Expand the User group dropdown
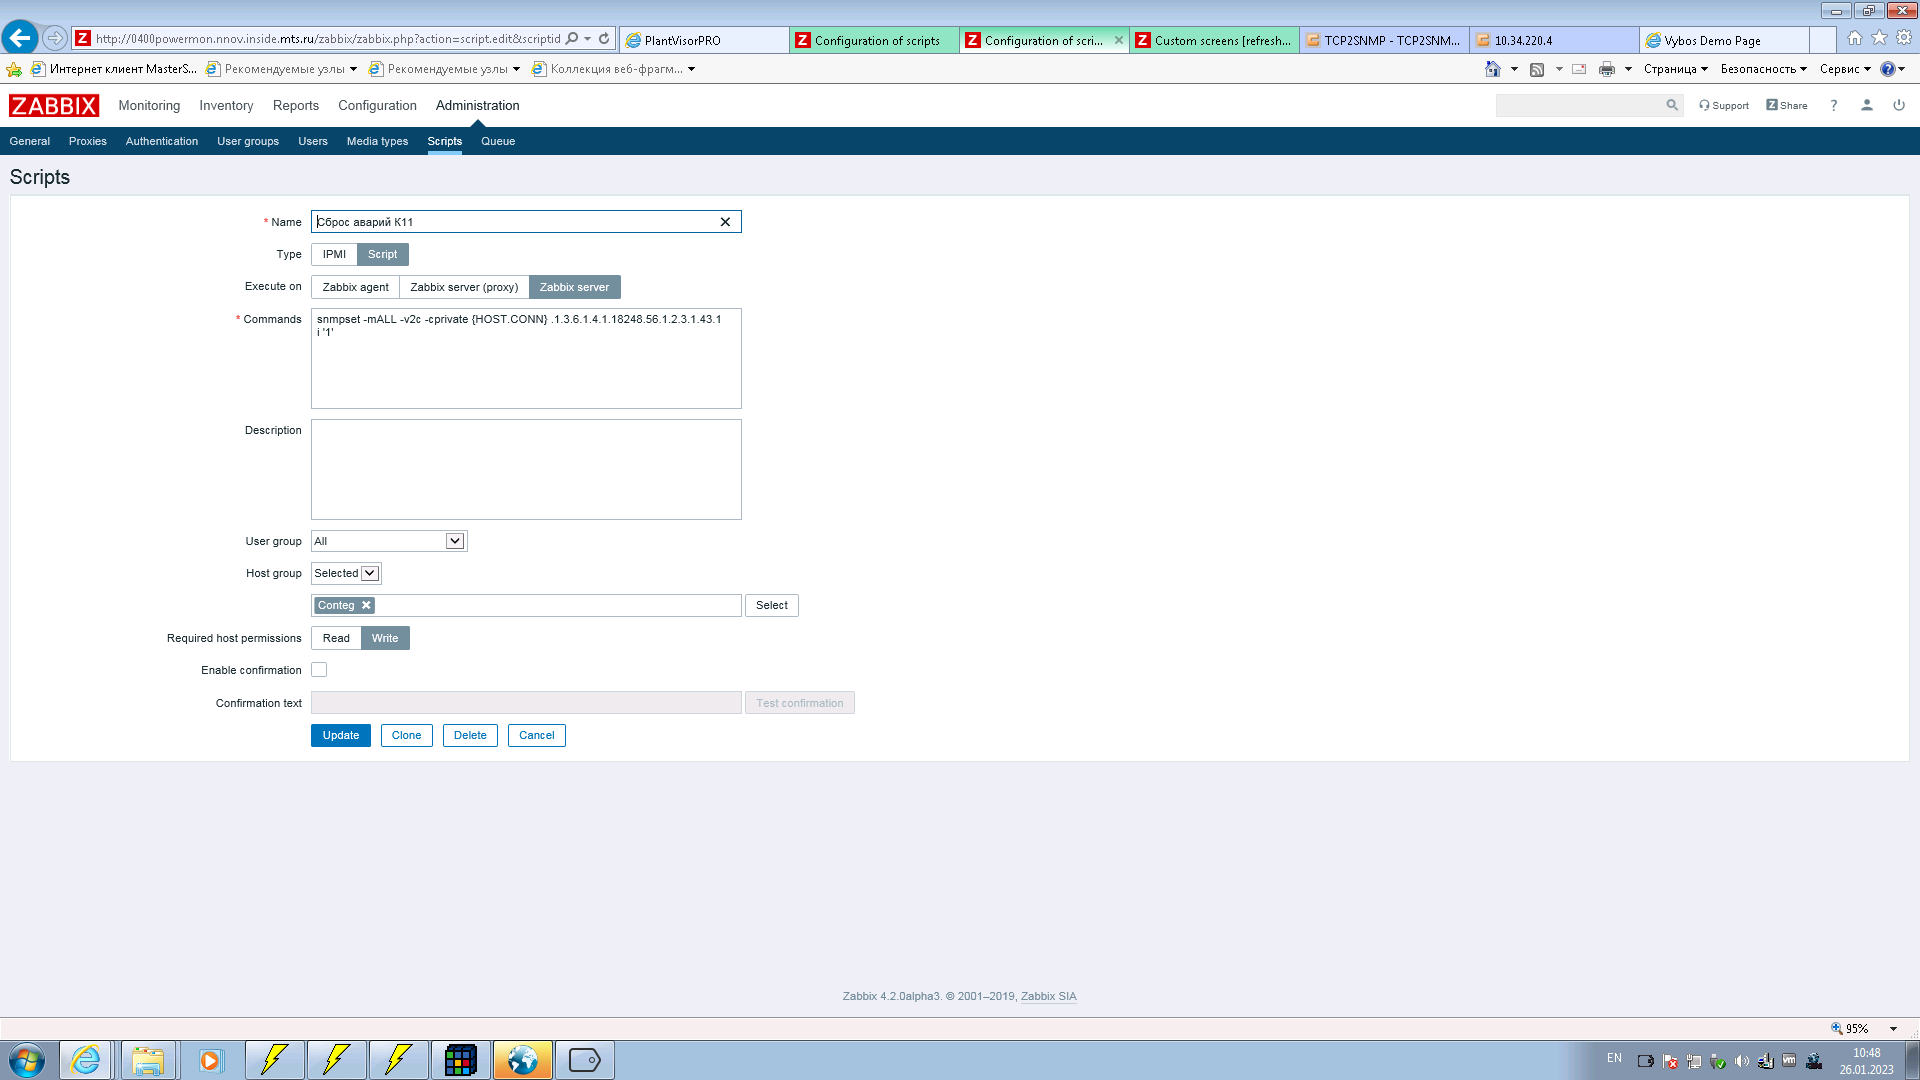 pyautogui.click(x=454, y=541)
